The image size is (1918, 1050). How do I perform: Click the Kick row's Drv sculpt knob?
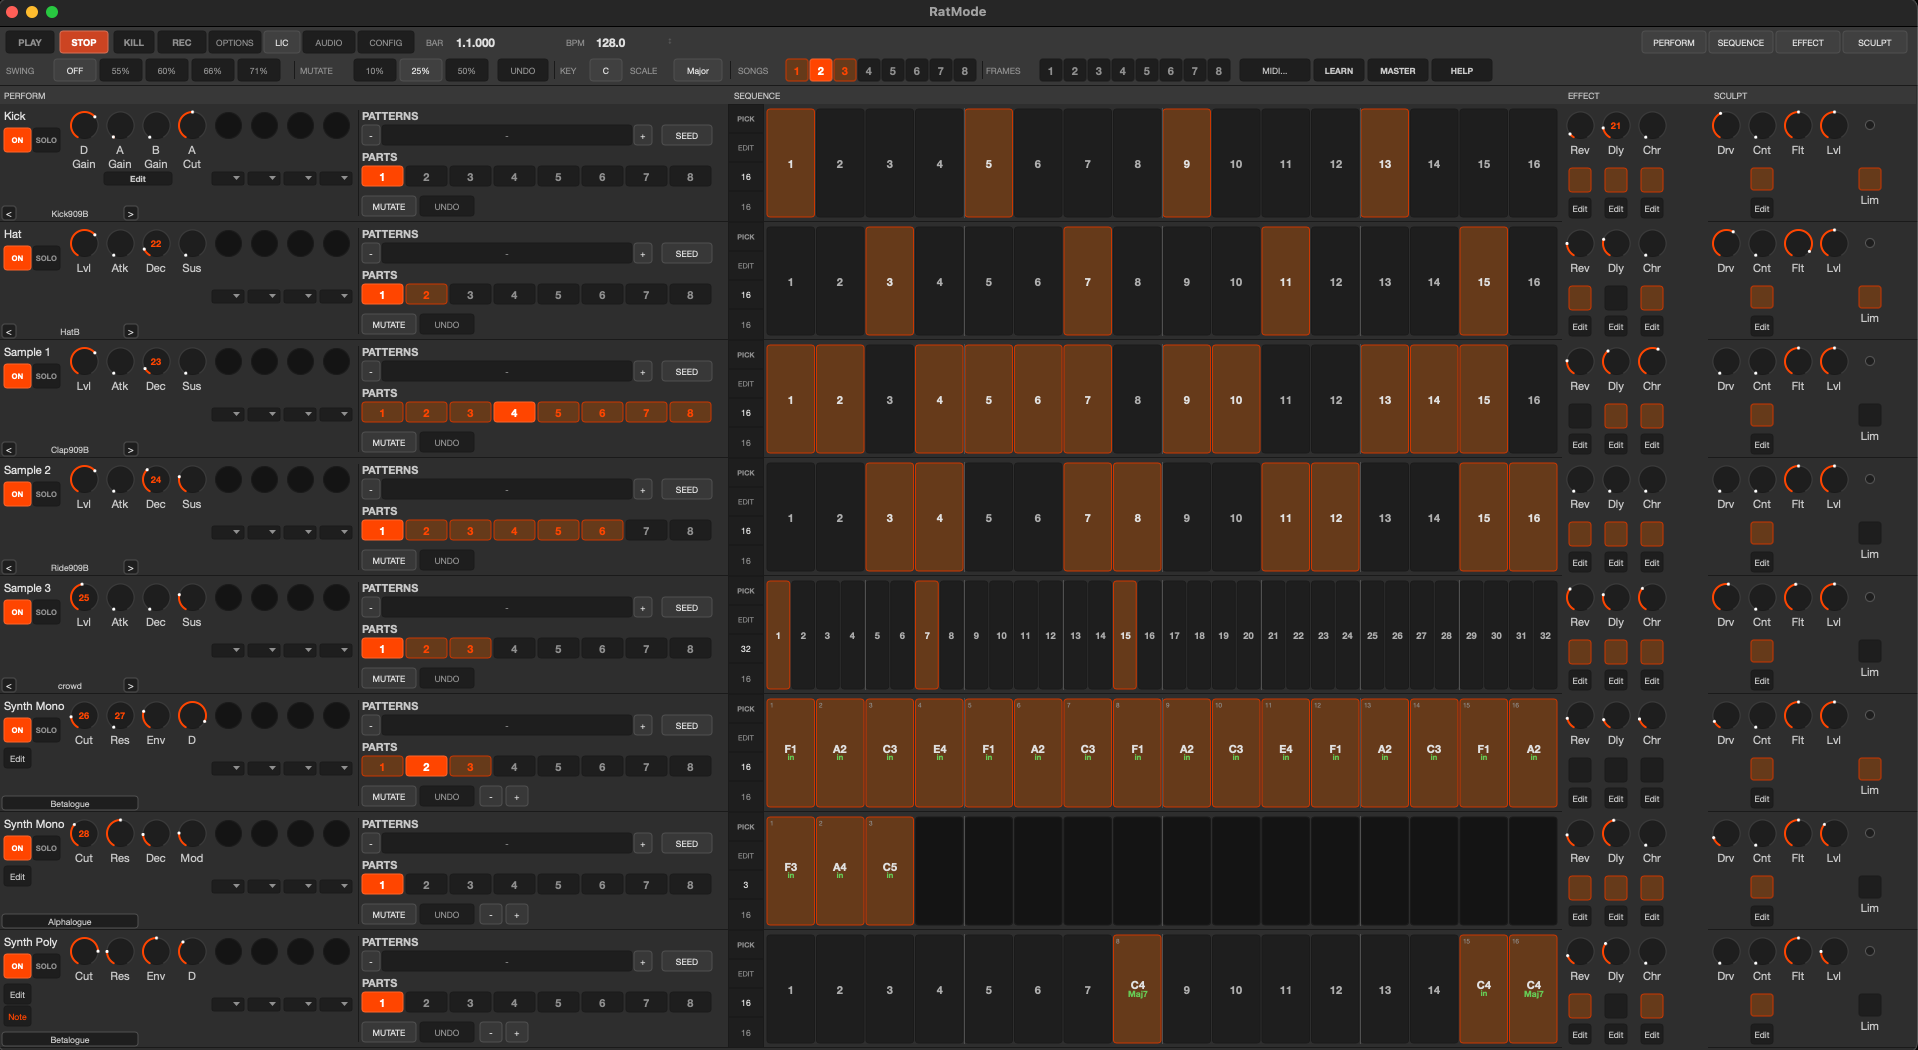point(1726,126)
